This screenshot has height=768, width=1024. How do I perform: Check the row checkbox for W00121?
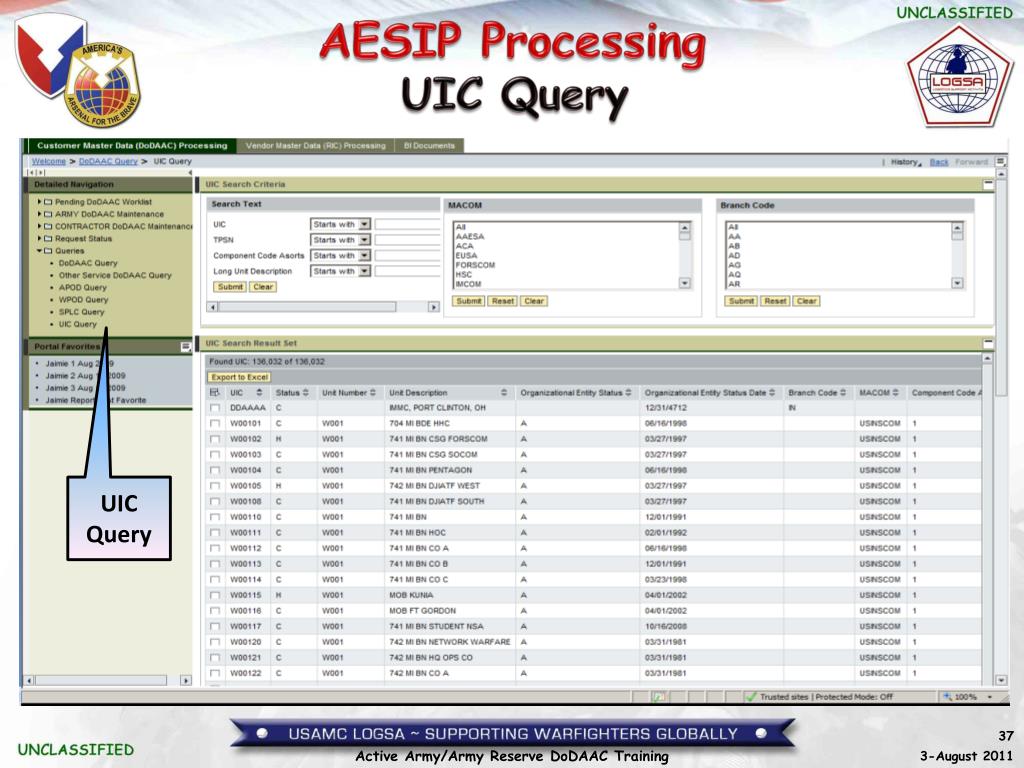click(215, 658)
